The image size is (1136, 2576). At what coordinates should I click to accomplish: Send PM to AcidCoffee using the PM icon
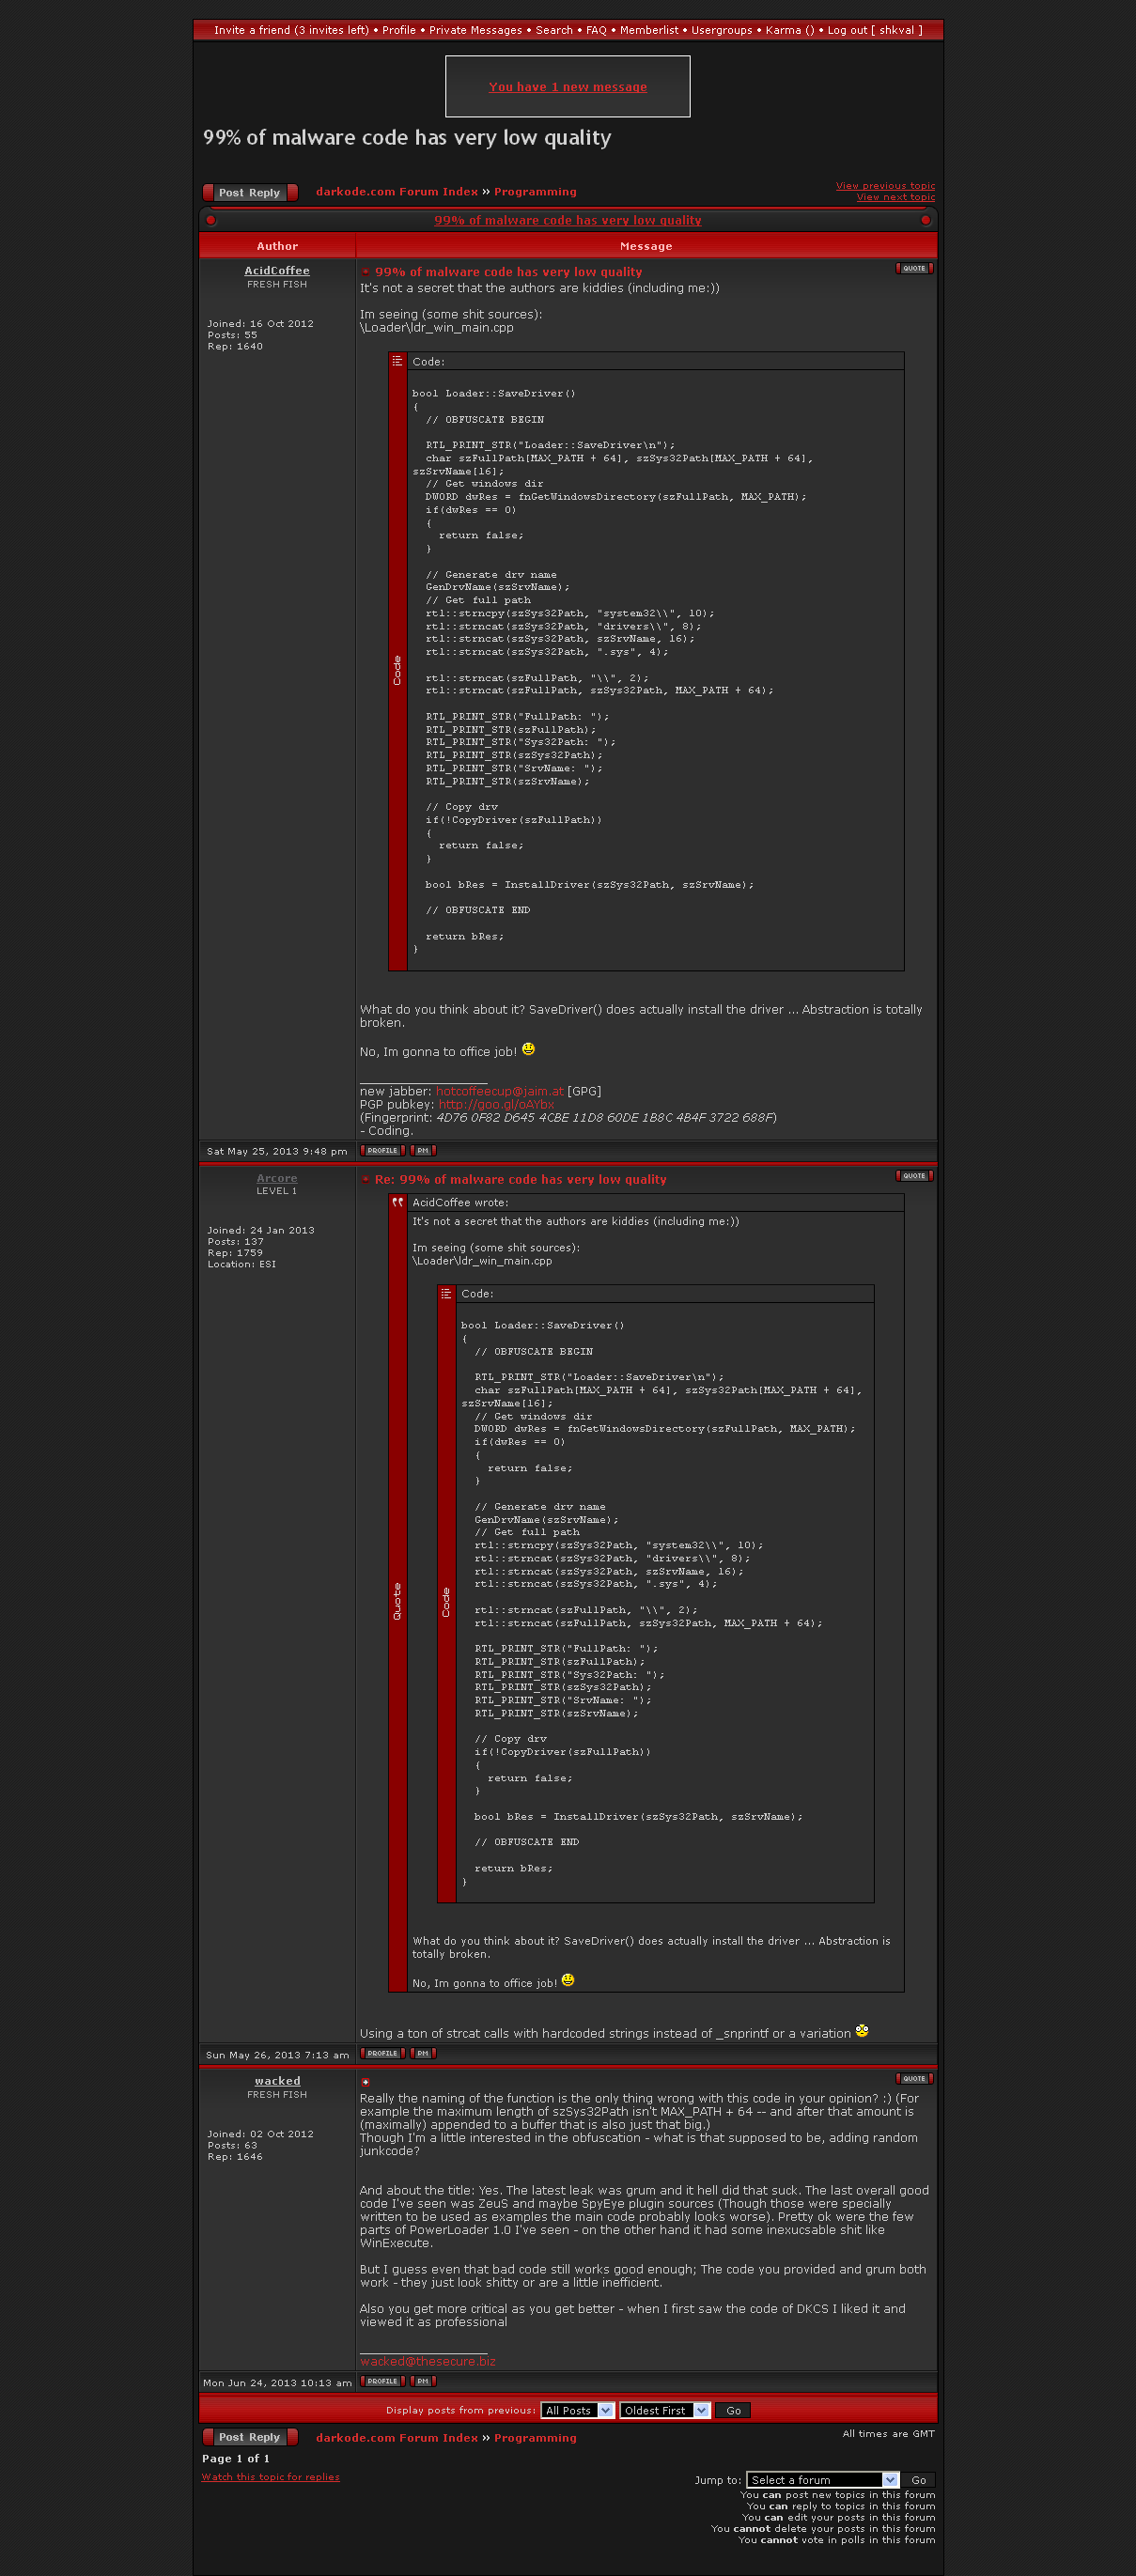(423, 1151)
